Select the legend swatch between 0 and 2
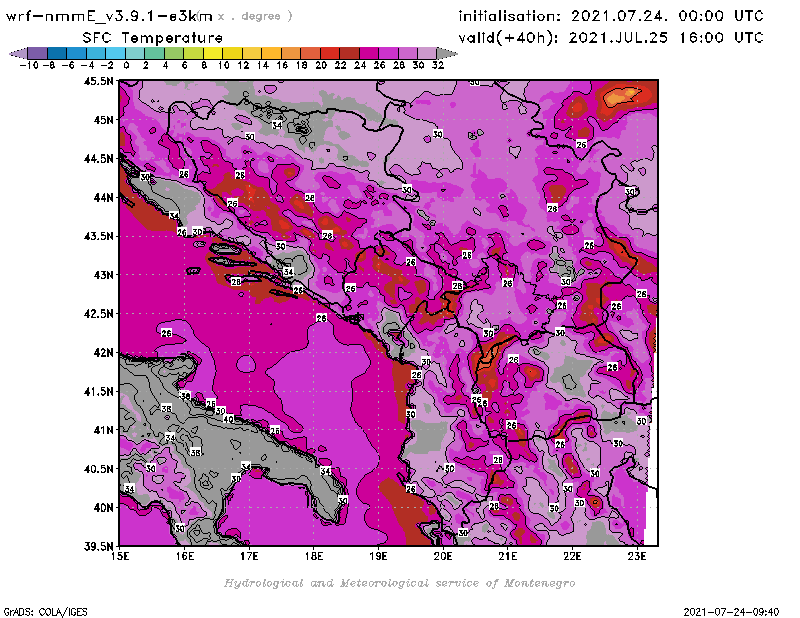800x618 pixels. [135, 53]
